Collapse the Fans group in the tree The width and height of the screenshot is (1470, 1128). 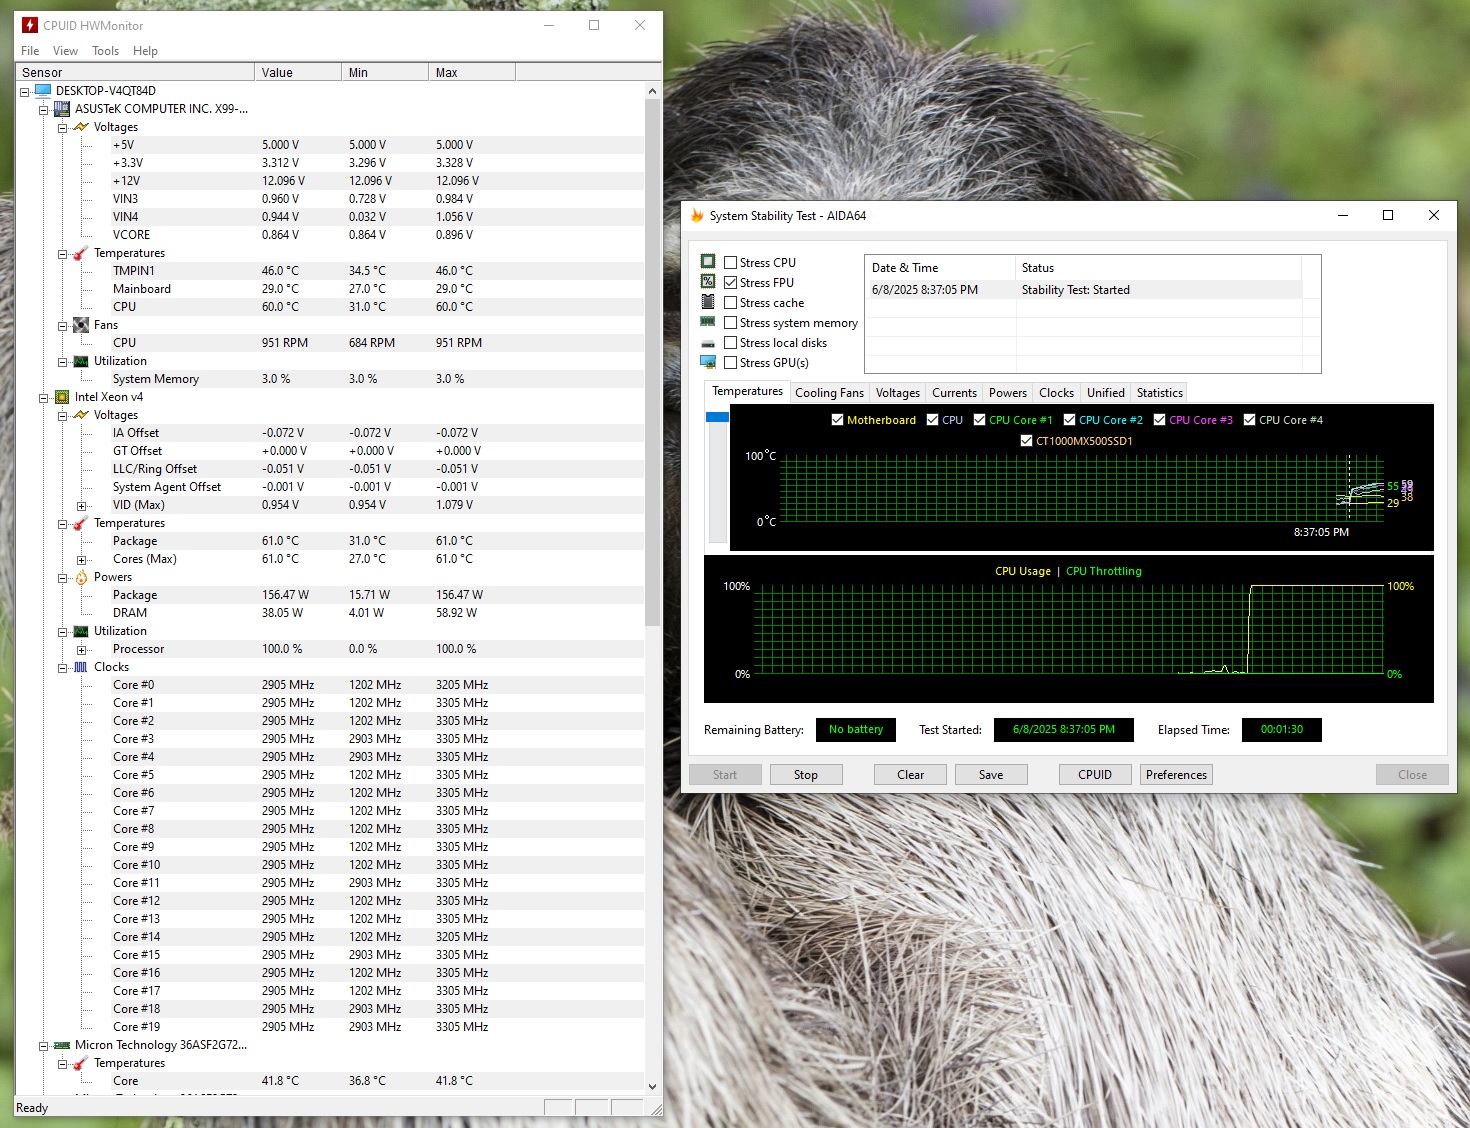coord(63,326)
